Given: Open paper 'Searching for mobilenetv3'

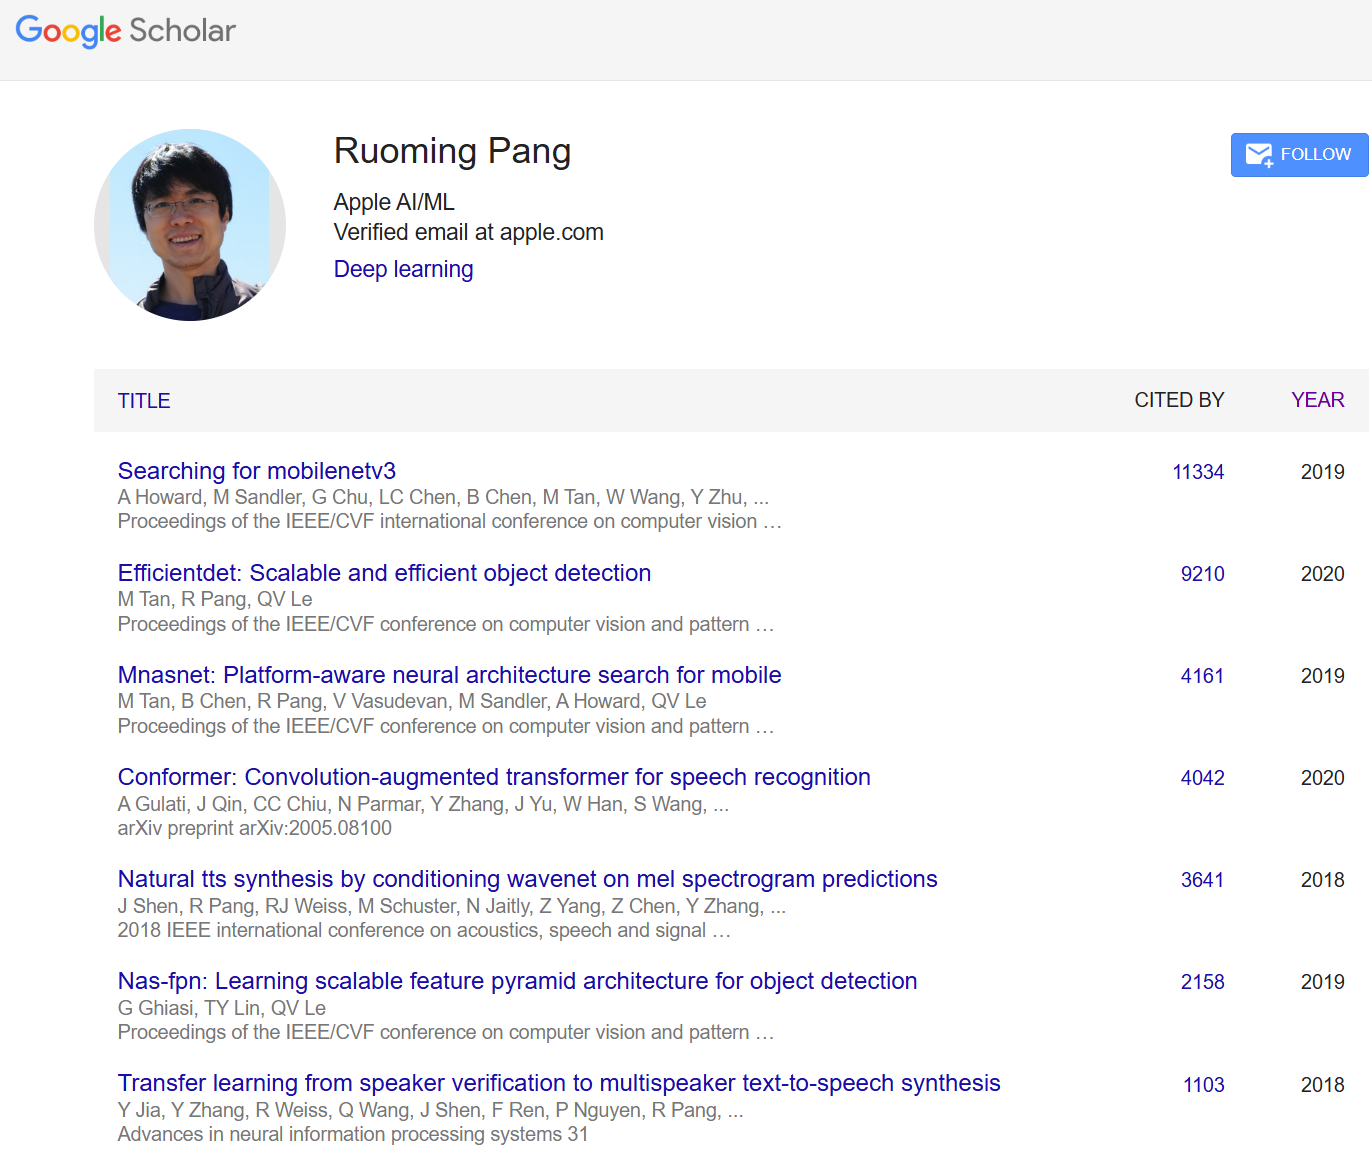Looking at the screenshot, I should (257, 471).
